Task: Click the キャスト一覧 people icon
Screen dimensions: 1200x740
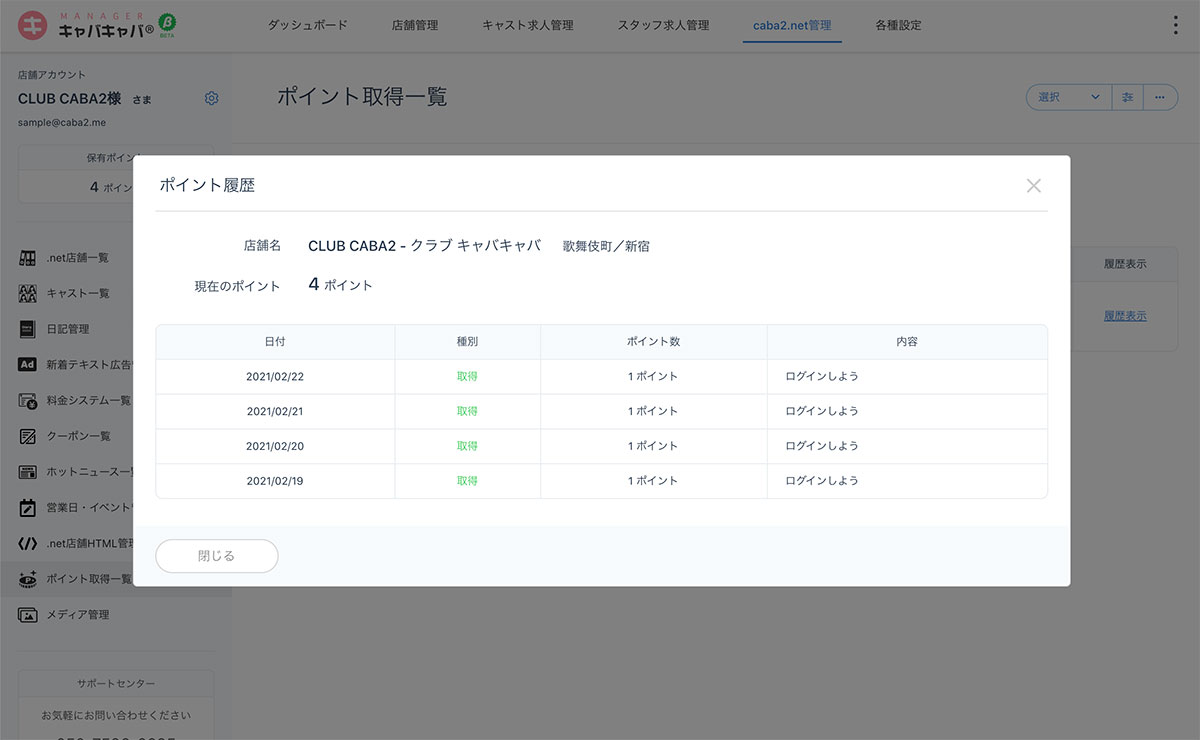Action: (x=28, y=294)
